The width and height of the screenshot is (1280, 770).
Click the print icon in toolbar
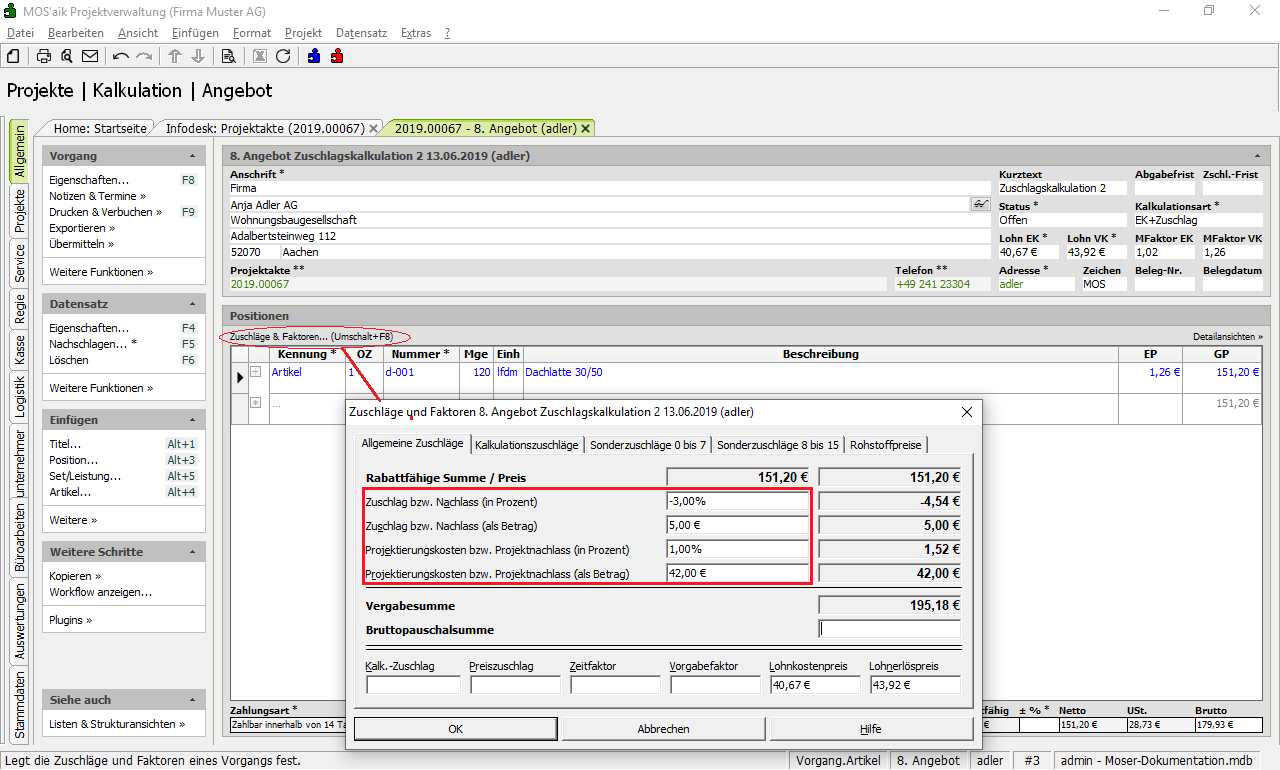click(x=44, y=56)
